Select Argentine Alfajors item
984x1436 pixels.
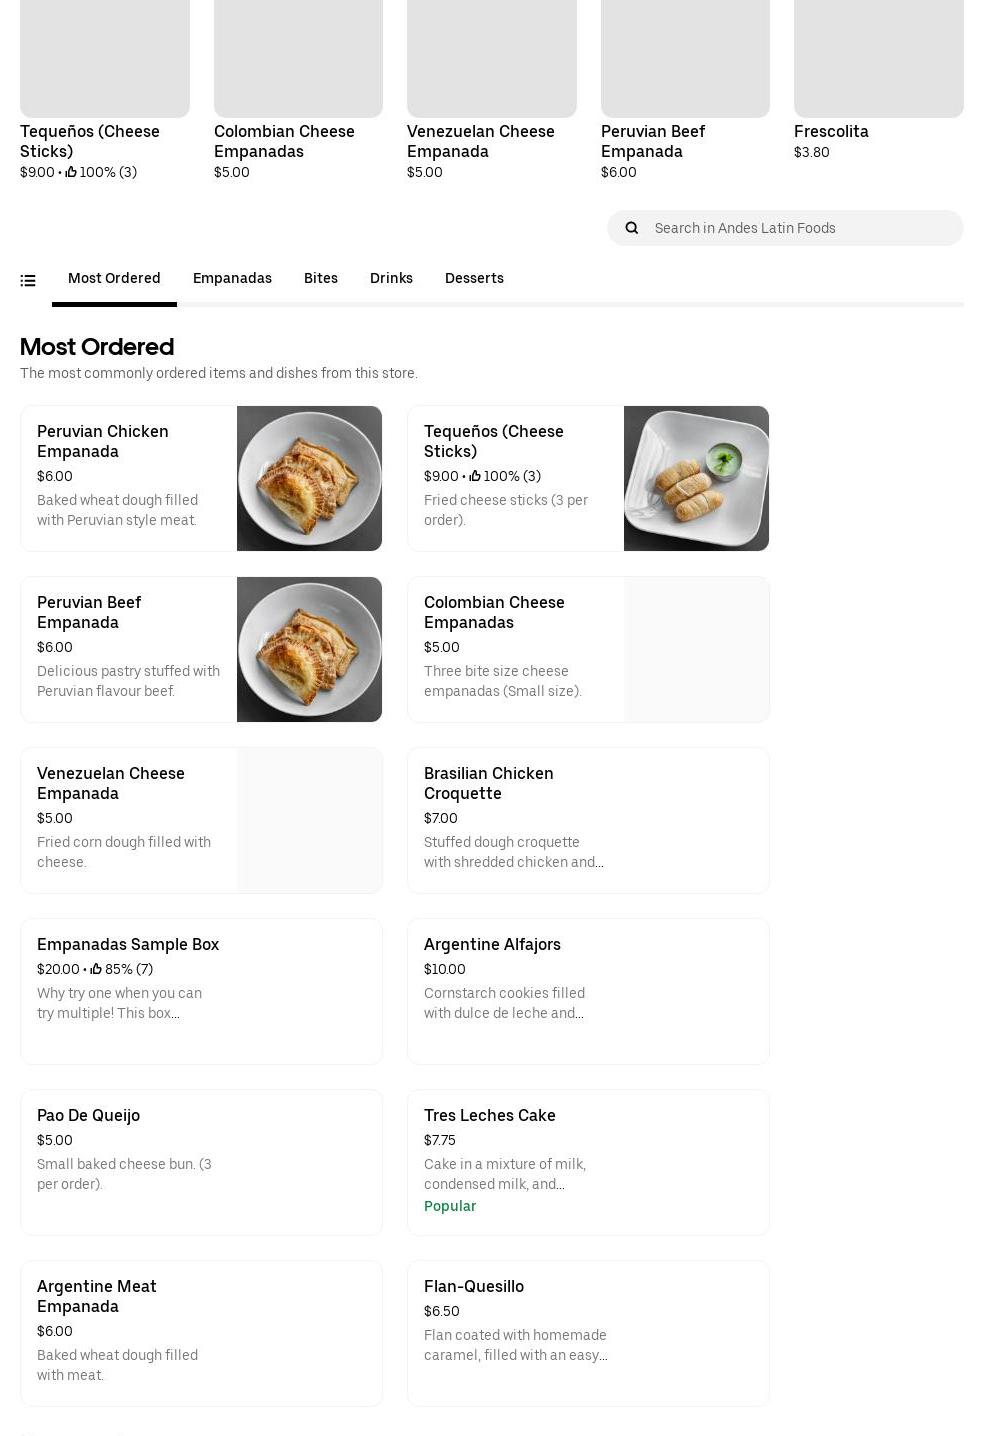[588, 991]
